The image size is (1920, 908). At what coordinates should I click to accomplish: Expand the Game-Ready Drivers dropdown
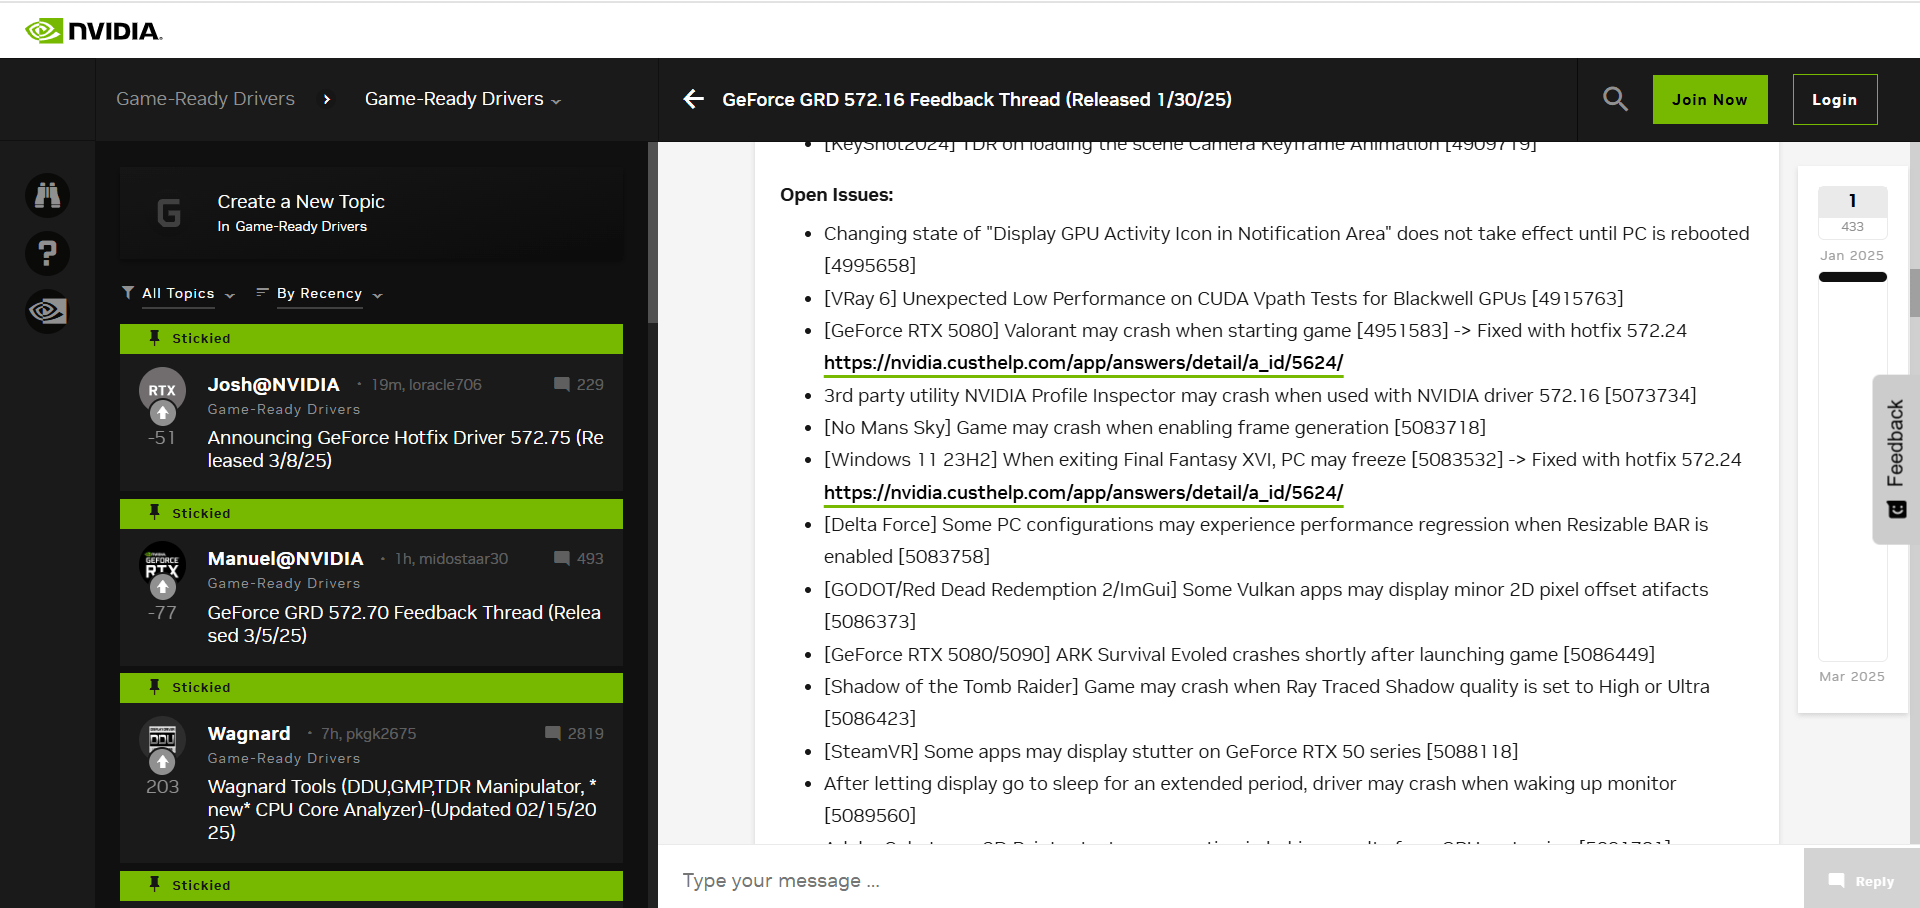pos(463,99)
